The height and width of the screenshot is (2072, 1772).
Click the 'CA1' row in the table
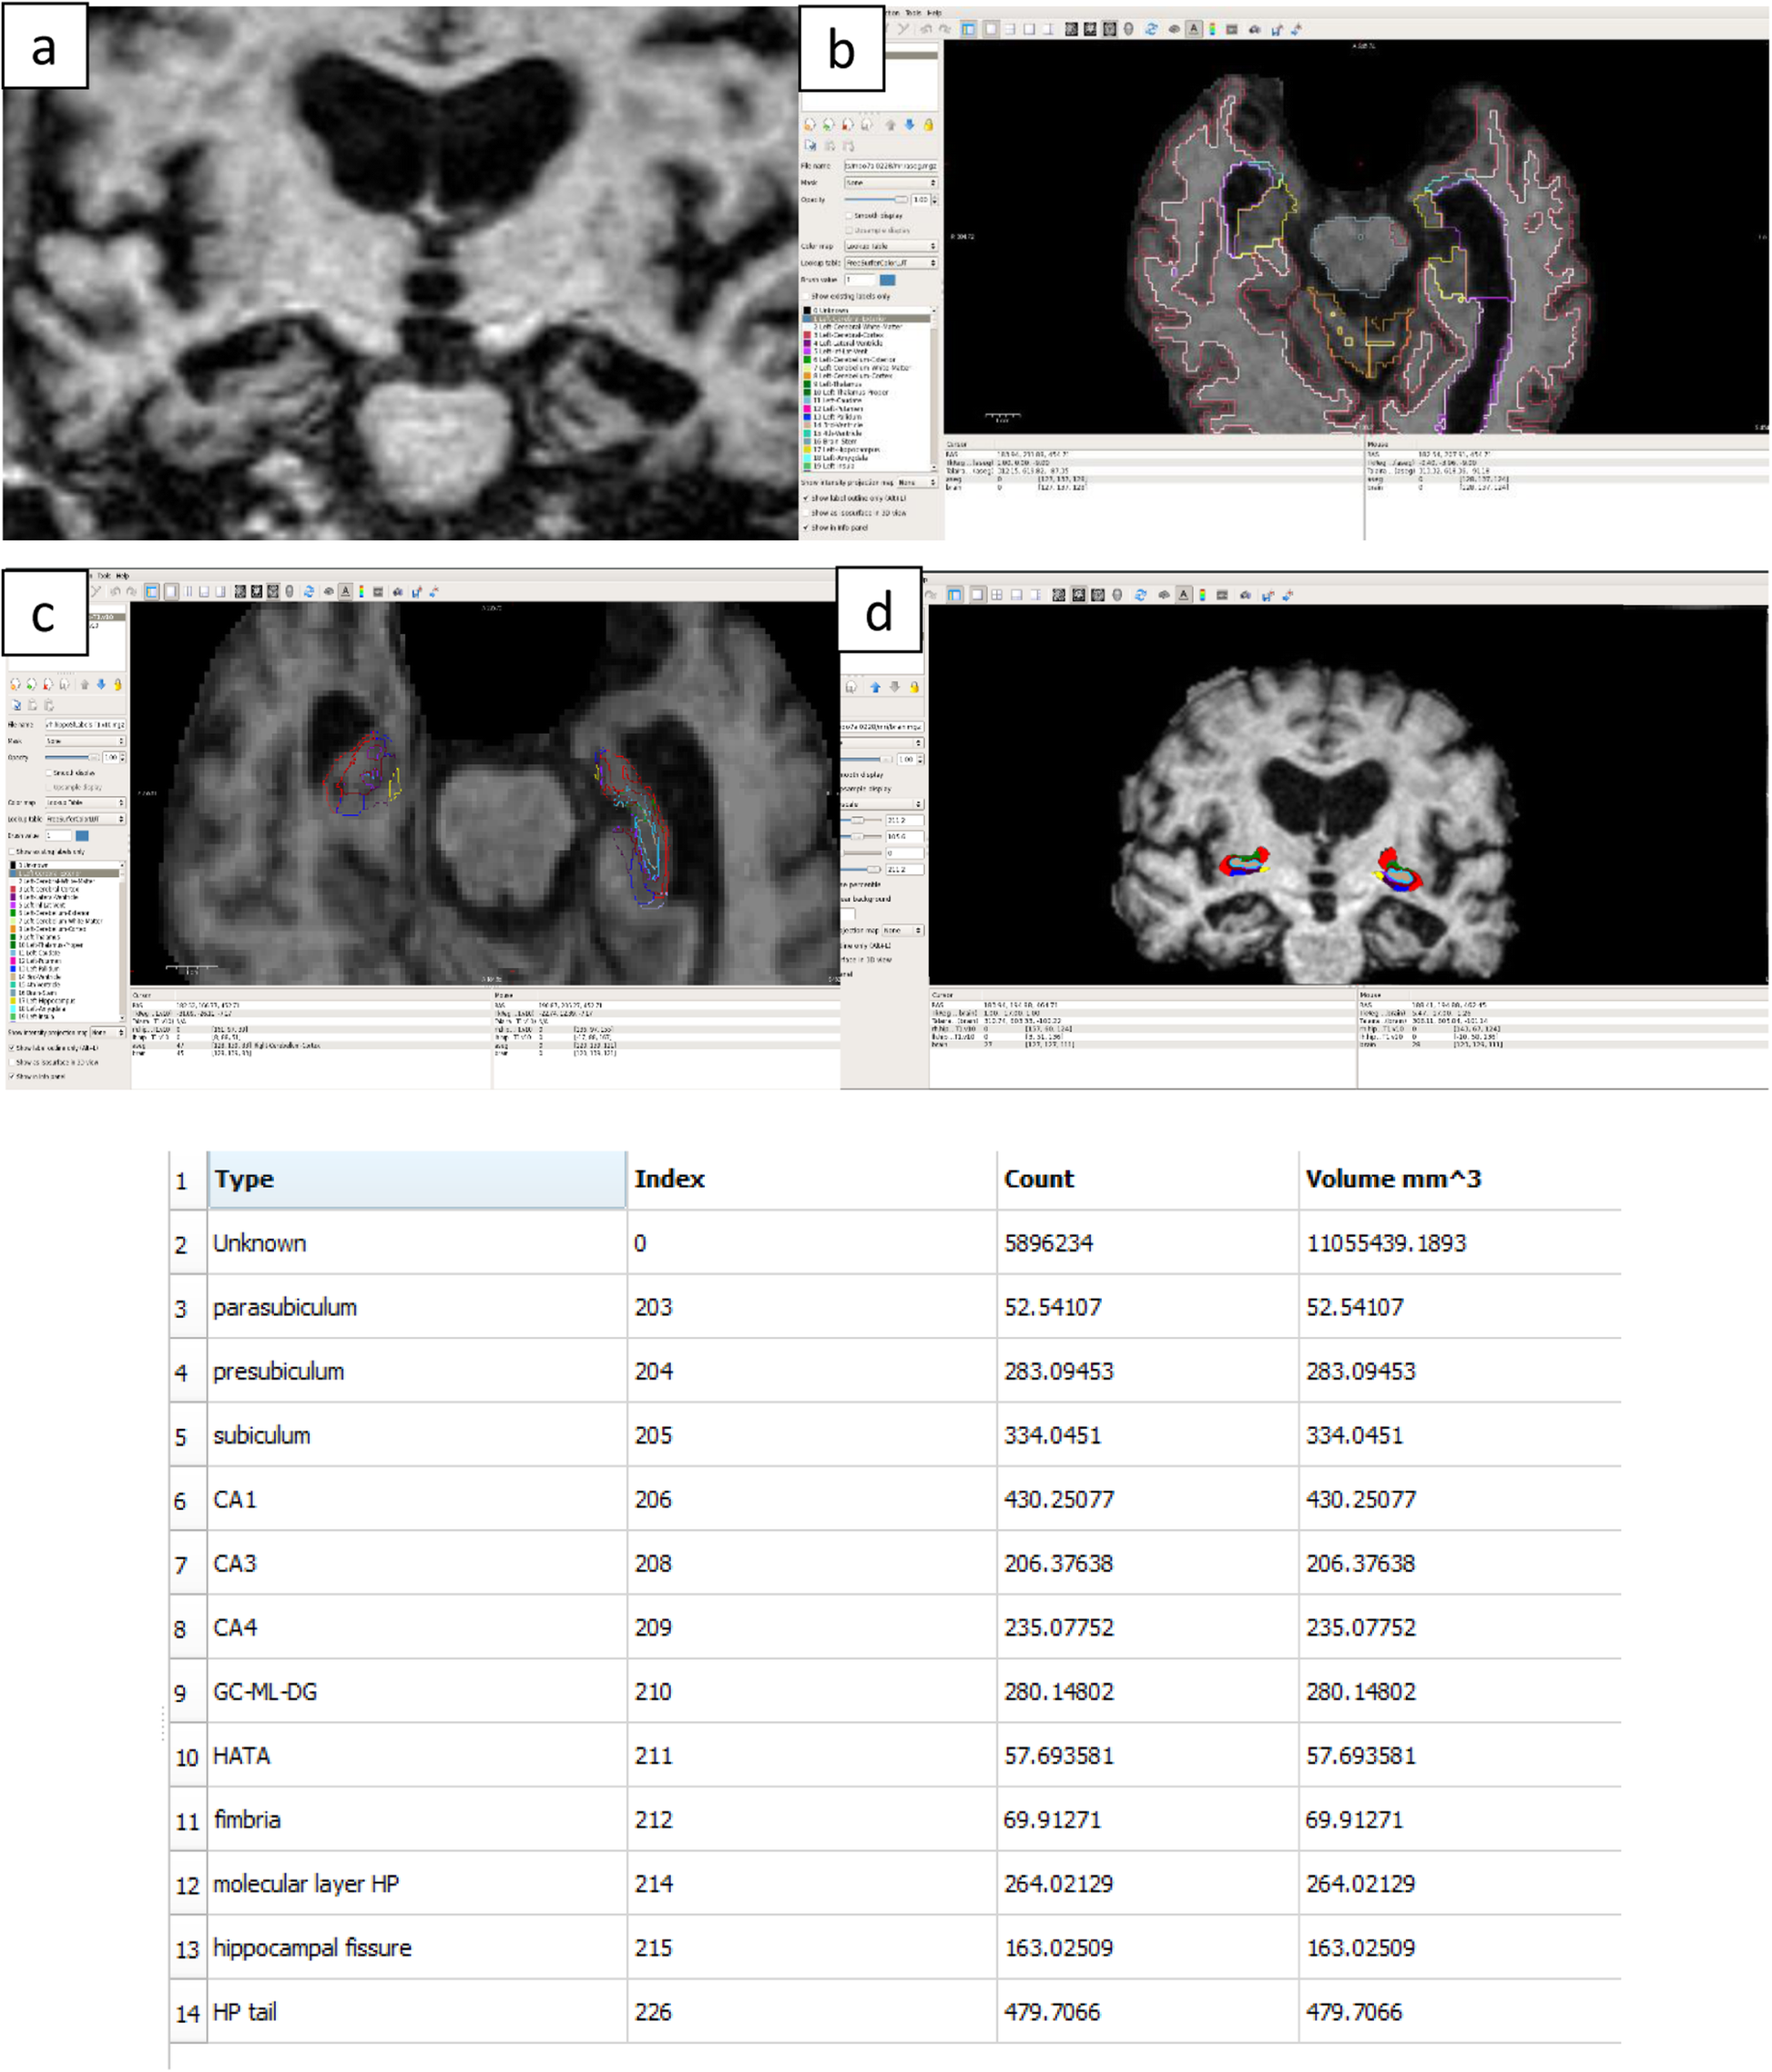895,1500
